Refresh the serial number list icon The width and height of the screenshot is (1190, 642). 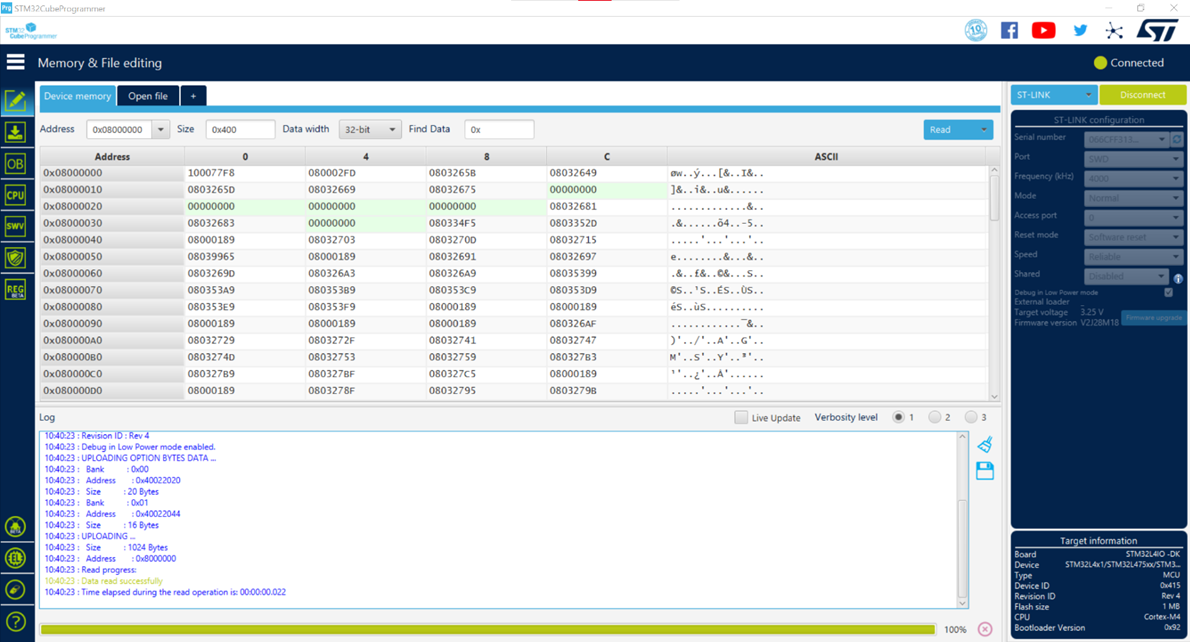[1177, 140]
